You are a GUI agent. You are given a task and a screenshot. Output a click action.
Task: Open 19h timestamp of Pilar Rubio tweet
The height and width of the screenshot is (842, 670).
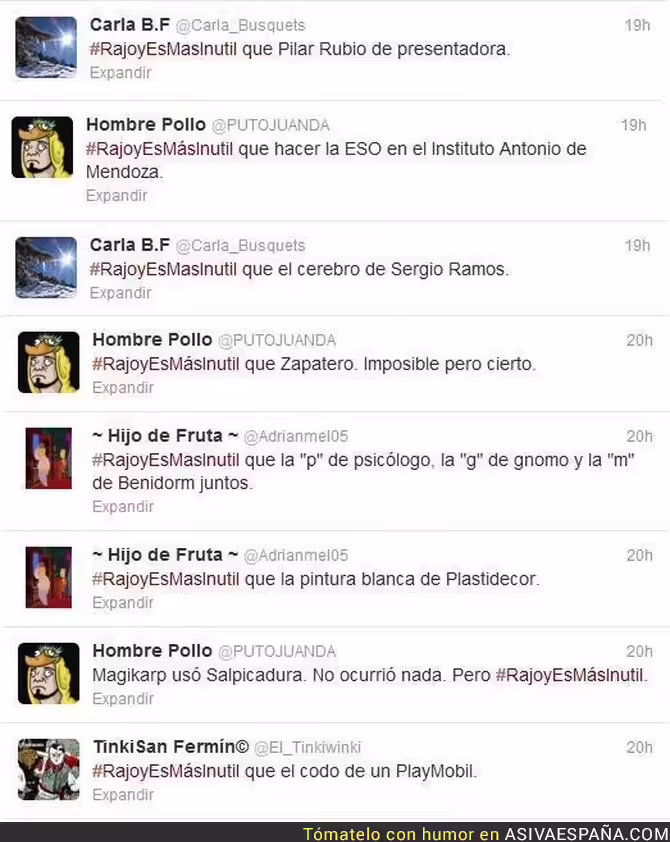pos(637,25)
